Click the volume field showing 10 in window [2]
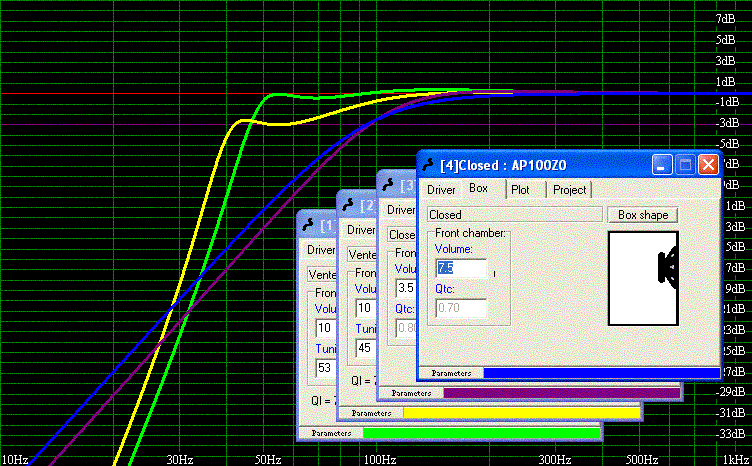This screenshot has width=752, height=466. point(366,308)
